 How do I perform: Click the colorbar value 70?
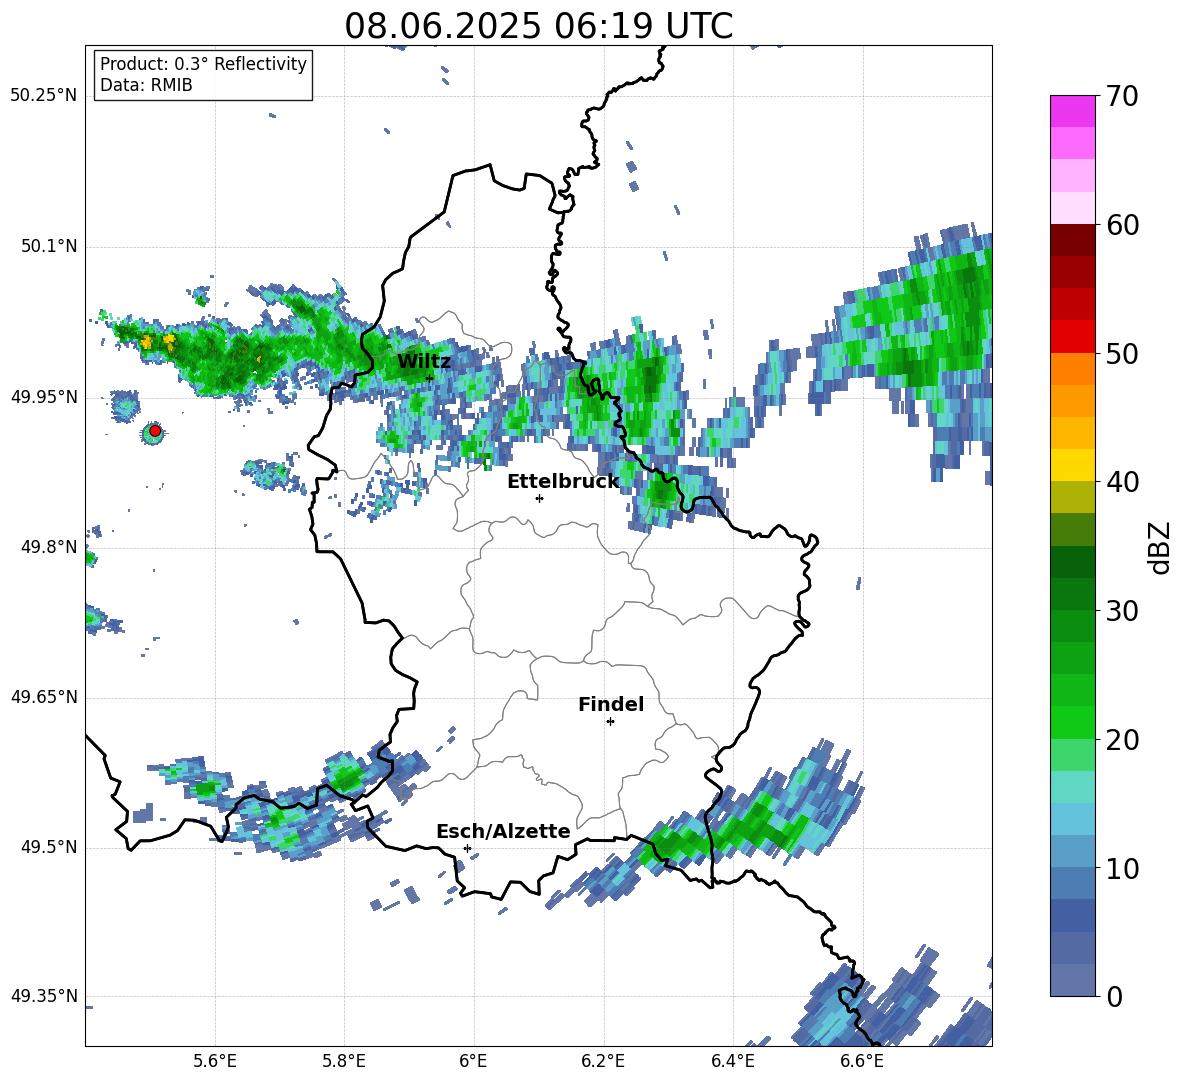coord(1122,96)
